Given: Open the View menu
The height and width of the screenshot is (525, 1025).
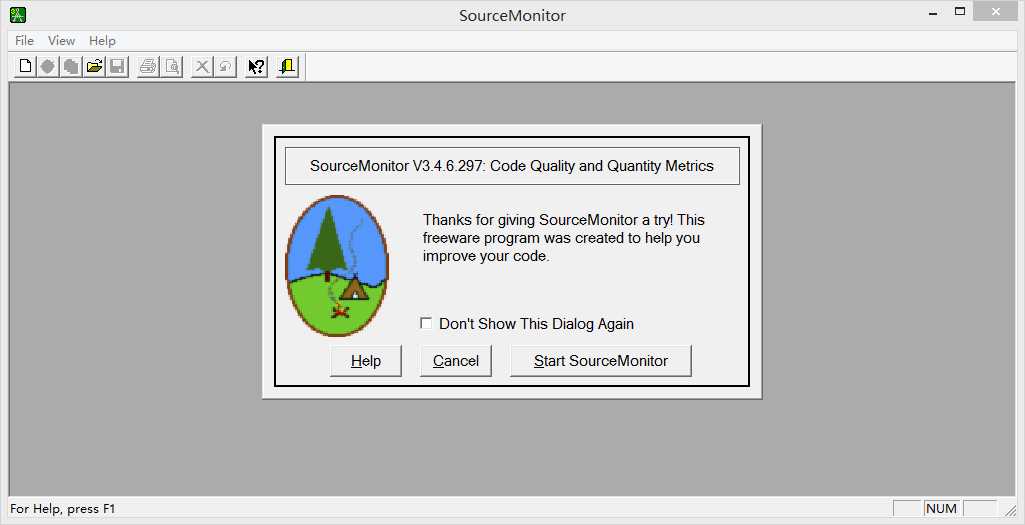Looking at the screenshot, I should pos(61,41).
